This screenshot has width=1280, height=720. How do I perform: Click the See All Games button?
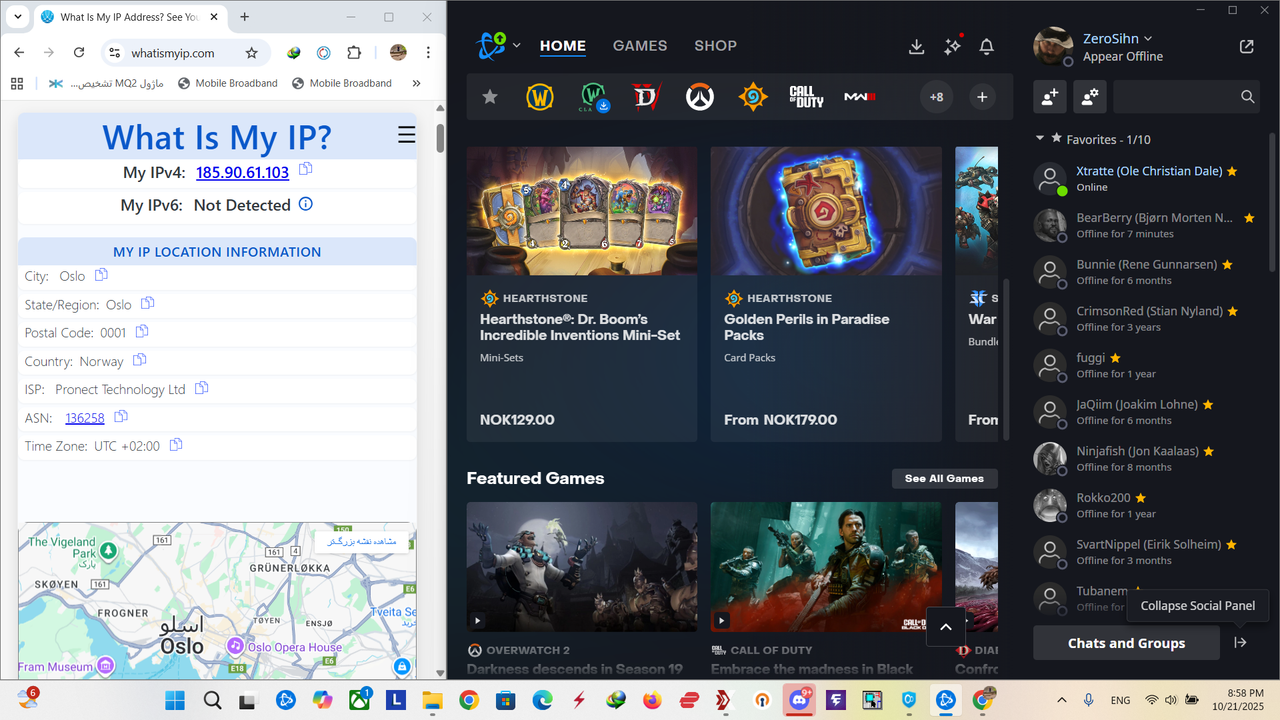944,478
